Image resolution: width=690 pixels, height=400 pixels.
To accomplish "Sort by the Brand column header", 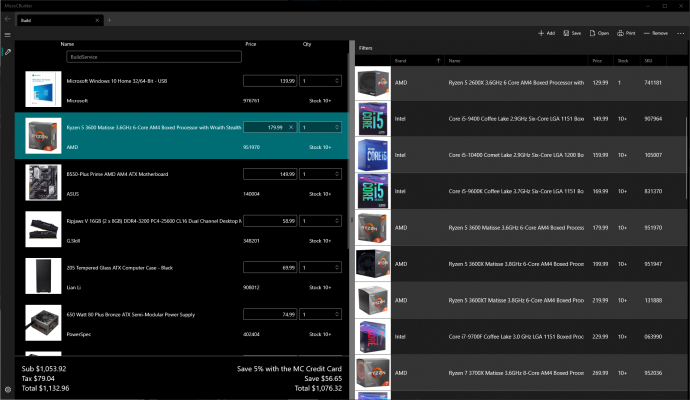I will (x=417, y=61).
